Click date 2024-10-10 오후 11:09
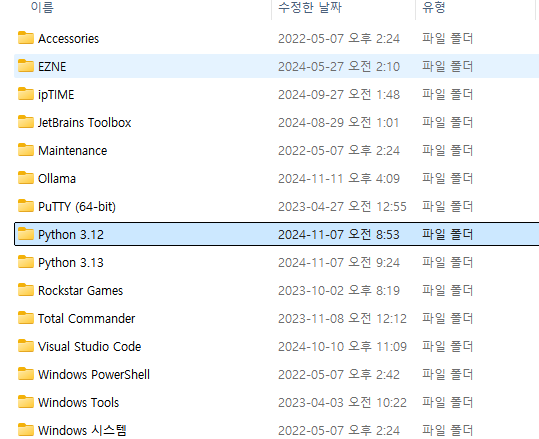 coord(342,347)
